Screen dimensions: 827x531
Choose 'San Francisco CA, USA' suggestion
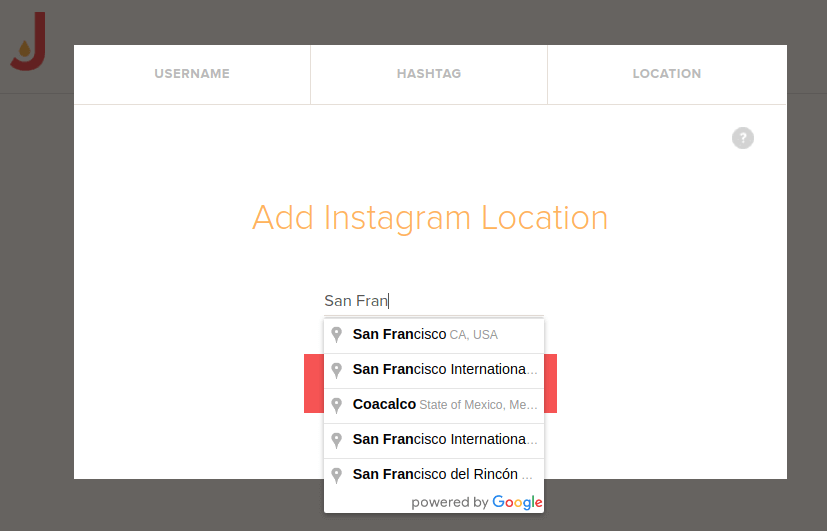(434, 335)
